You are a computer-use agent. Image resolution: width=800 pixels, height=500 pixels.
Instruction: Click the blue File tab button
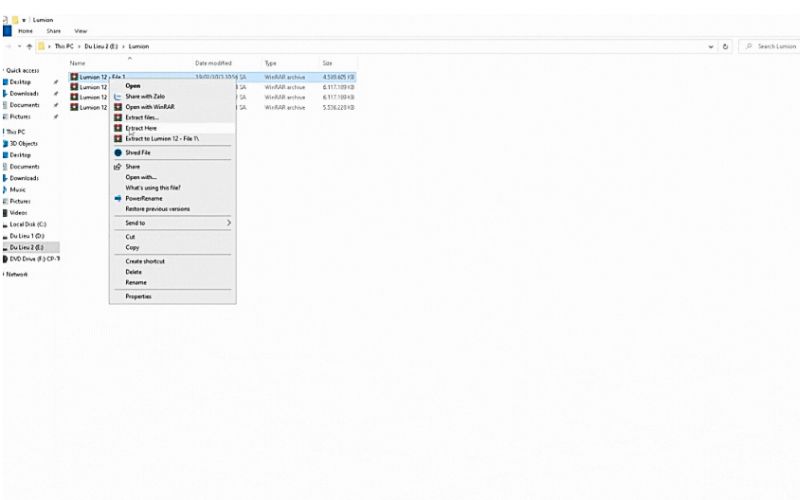(7, 31)
